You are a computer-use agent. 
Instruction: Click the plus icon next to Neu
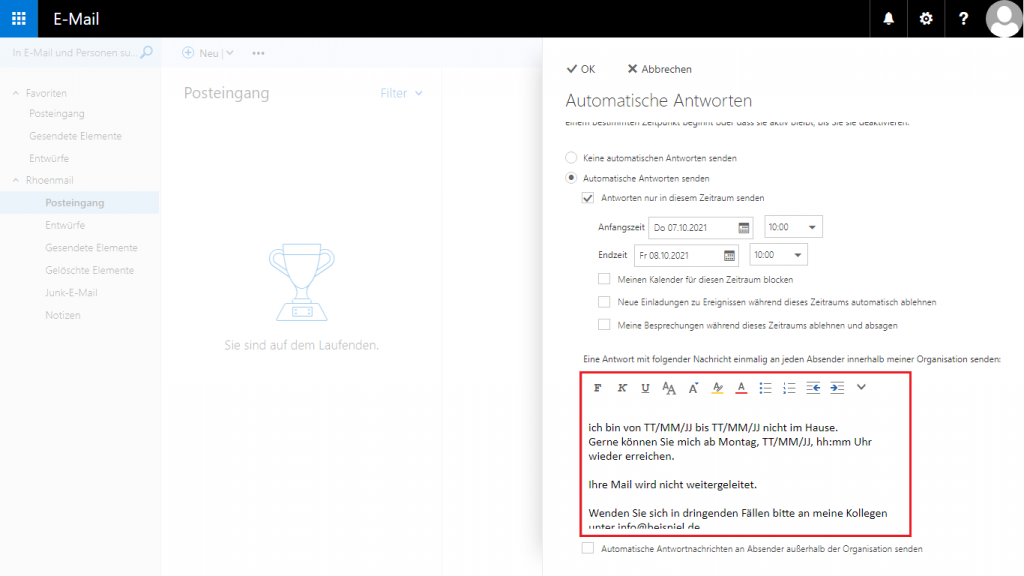[x=188, y=53]
